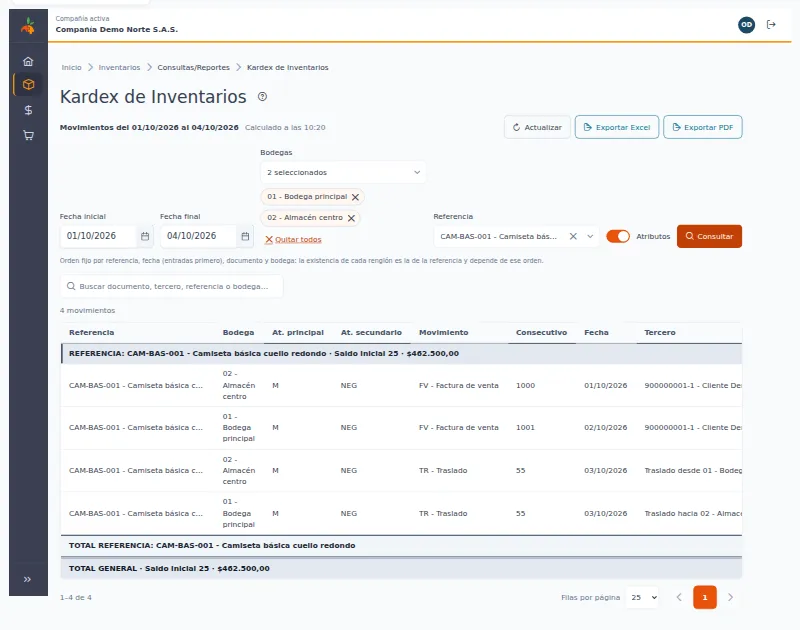The width and height of the screenshot is (800, 630).
Task: Select page 1 in pagination
Action: click(x=705, y=597)
